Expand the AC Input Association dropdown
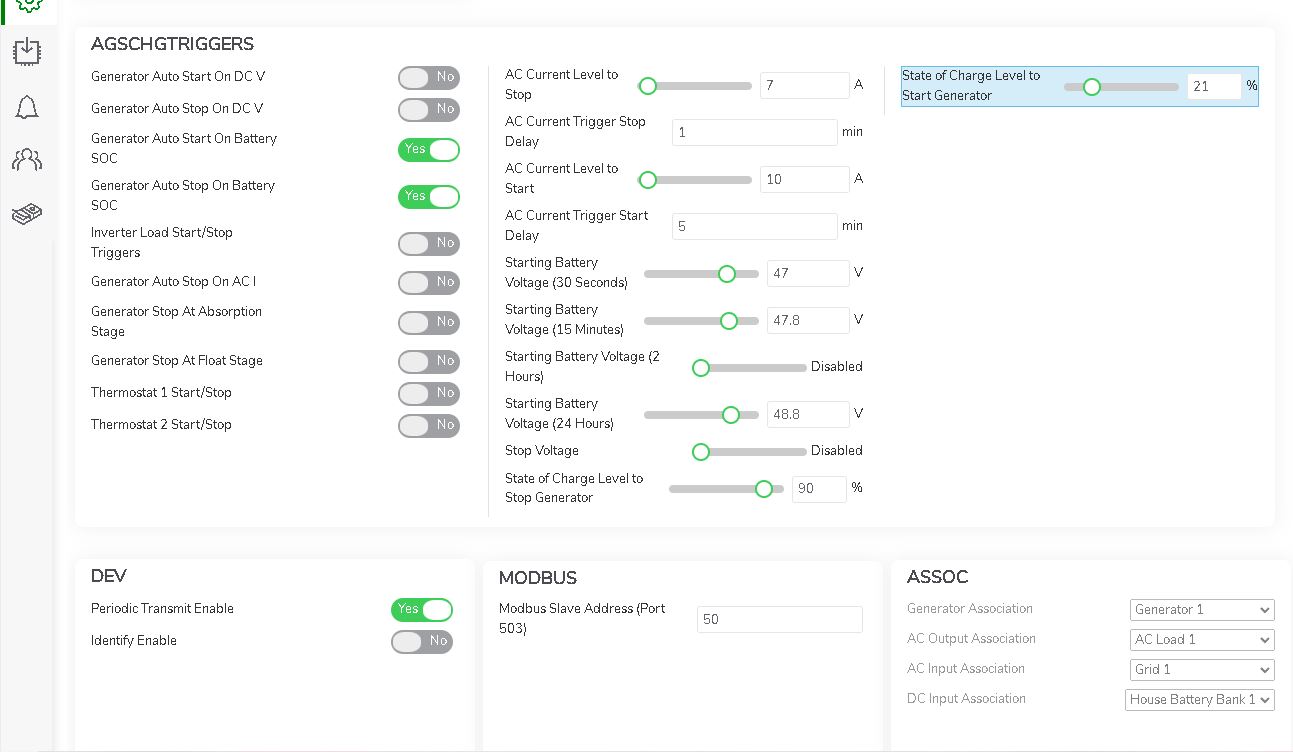 click(x=1202, y=670)
